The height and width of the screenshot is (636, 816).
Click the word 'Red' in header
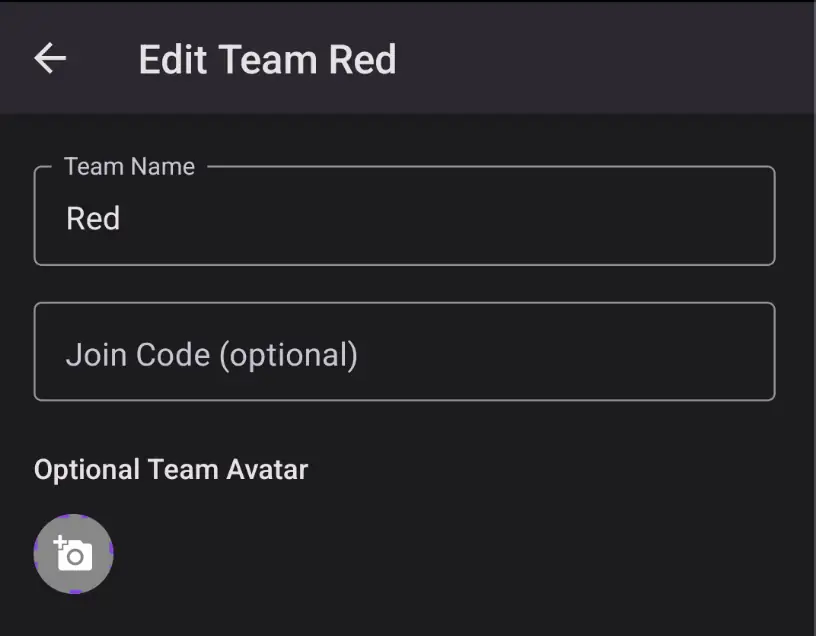[362, 59]
